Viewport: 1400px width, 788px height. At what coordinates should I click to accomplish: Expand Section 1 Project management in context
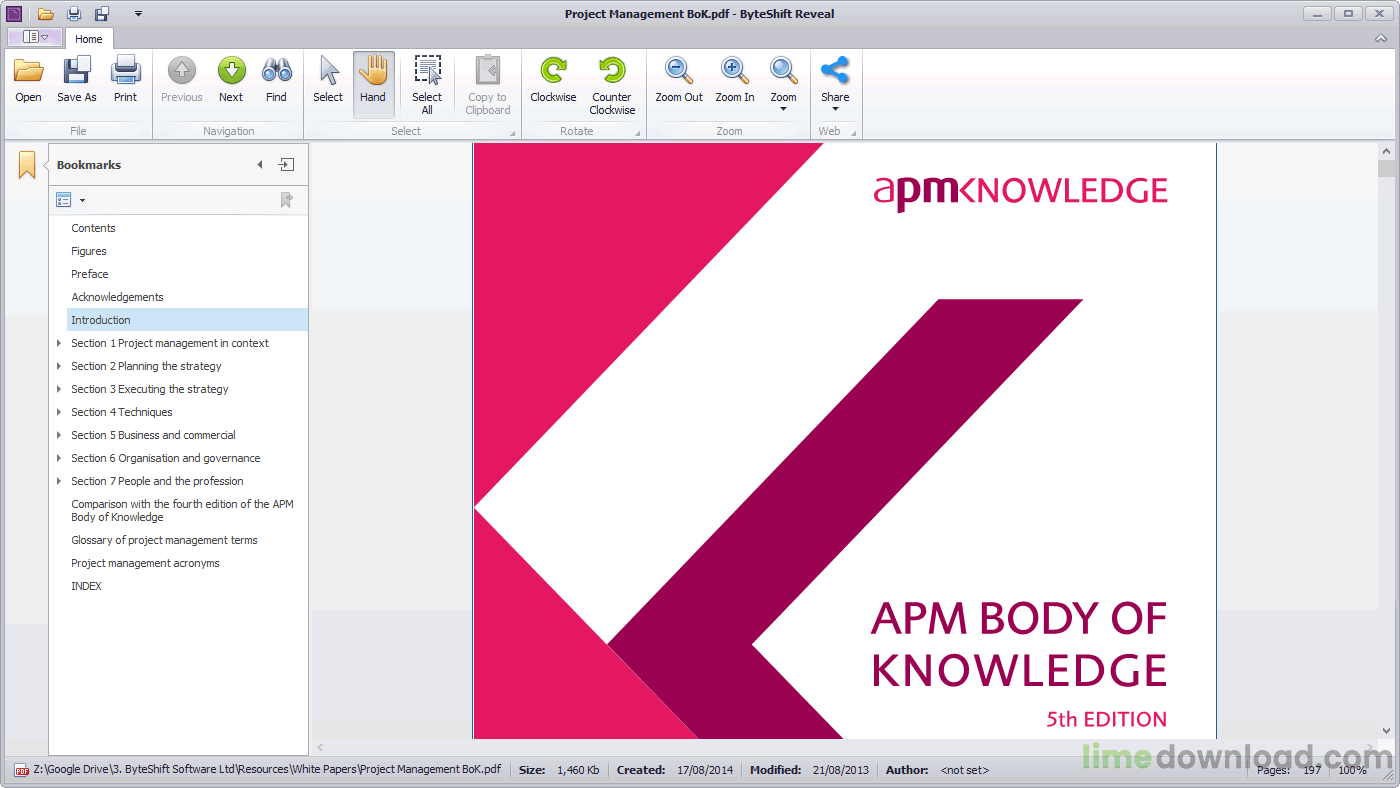click(x=60, y=343)
